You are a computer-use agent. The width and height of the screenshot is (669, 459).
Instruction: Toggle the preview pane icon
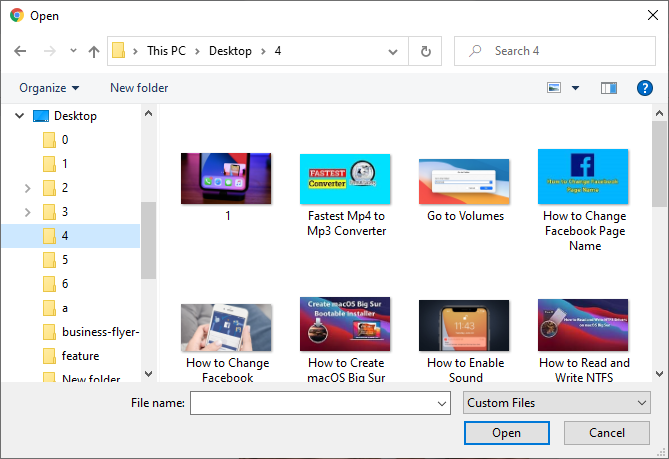(x=609, y=88)
